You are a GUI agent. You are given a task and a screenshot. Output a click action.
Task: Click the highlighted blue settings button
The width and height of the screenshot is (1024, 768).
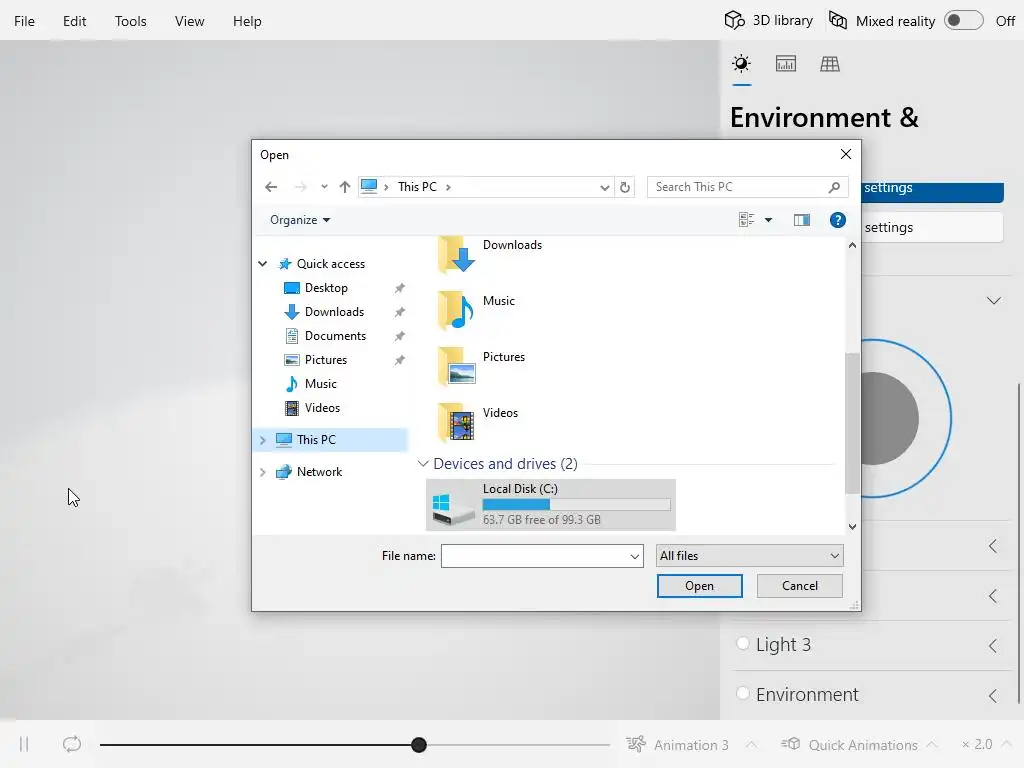coord(933,190)
